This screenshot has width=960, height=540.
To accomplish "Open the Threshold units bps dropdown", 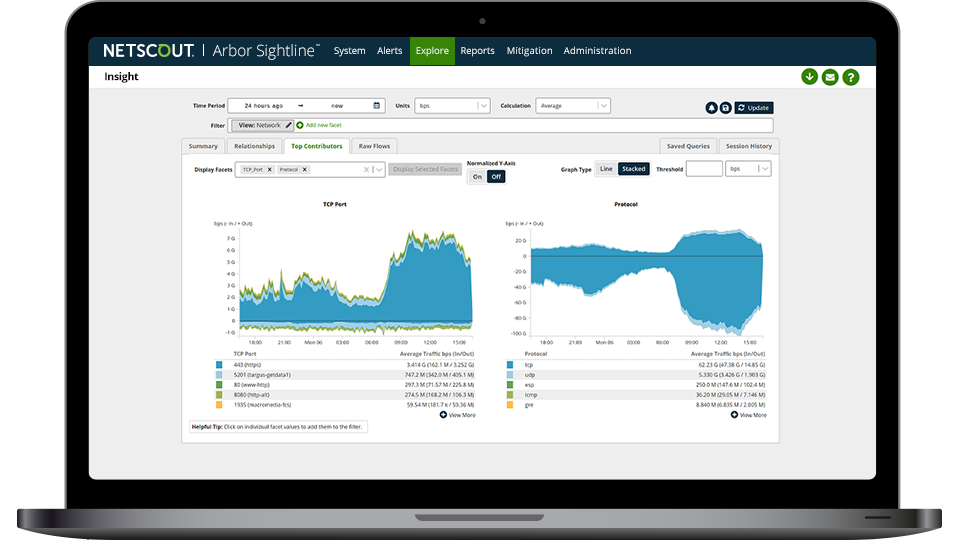I will tap(763, 169).
